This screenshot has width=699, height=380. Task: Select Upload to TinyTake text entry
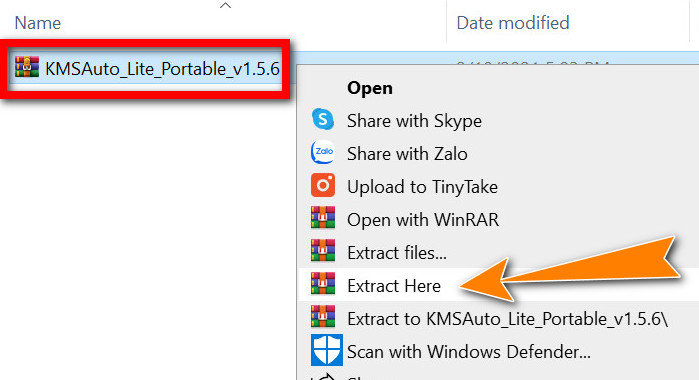point(422,187)
